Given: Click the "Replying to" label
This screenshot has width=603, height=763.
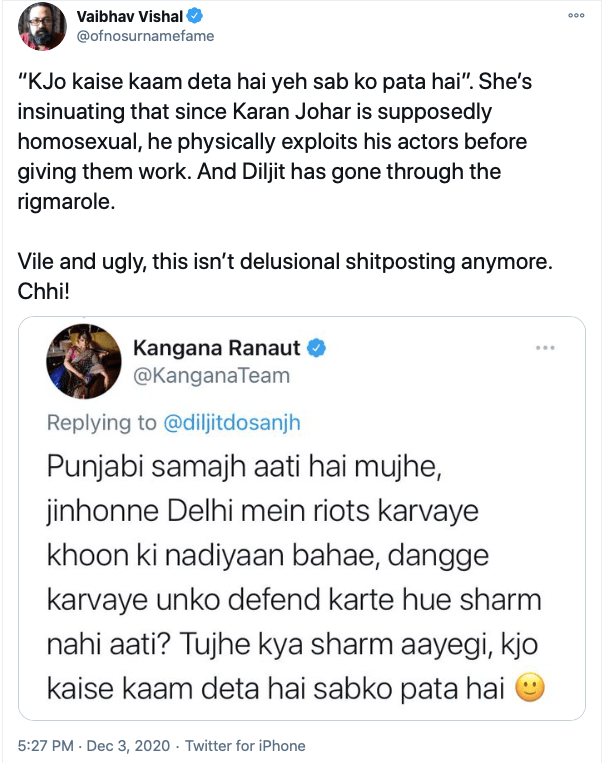Looking at the screenshot, I should (x=102, y=422).
